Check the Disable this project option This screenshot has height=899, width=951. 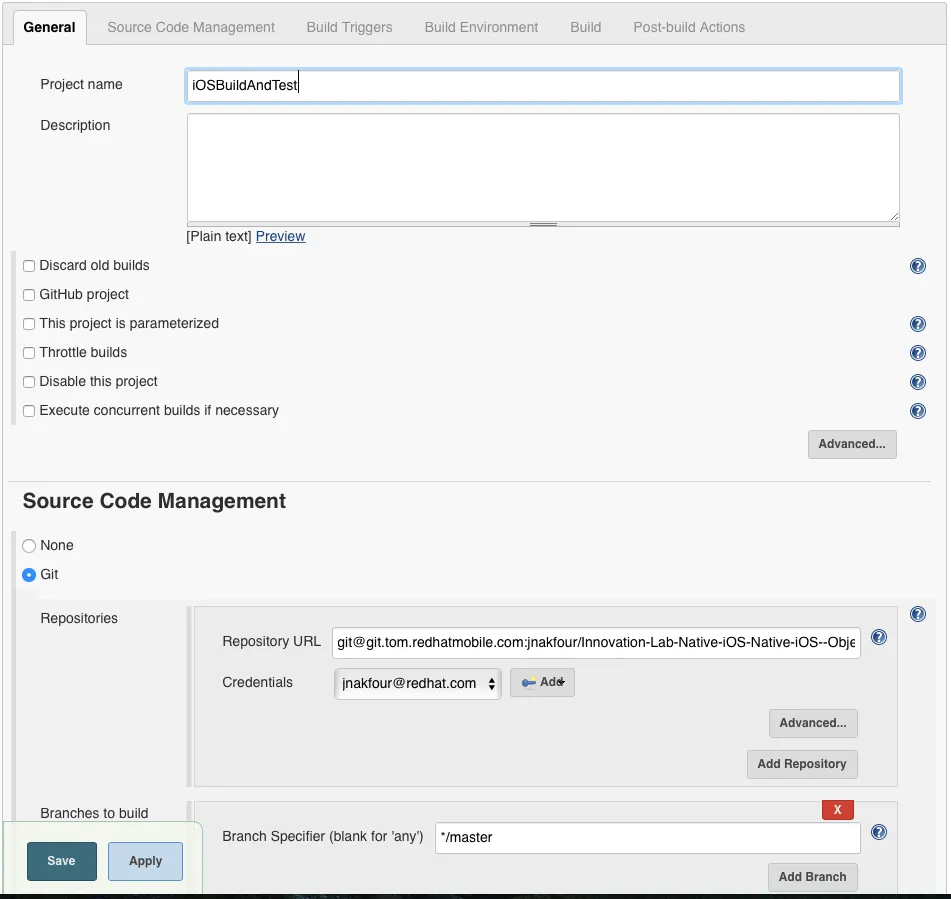pyautogui.click(x=29, y=381)
